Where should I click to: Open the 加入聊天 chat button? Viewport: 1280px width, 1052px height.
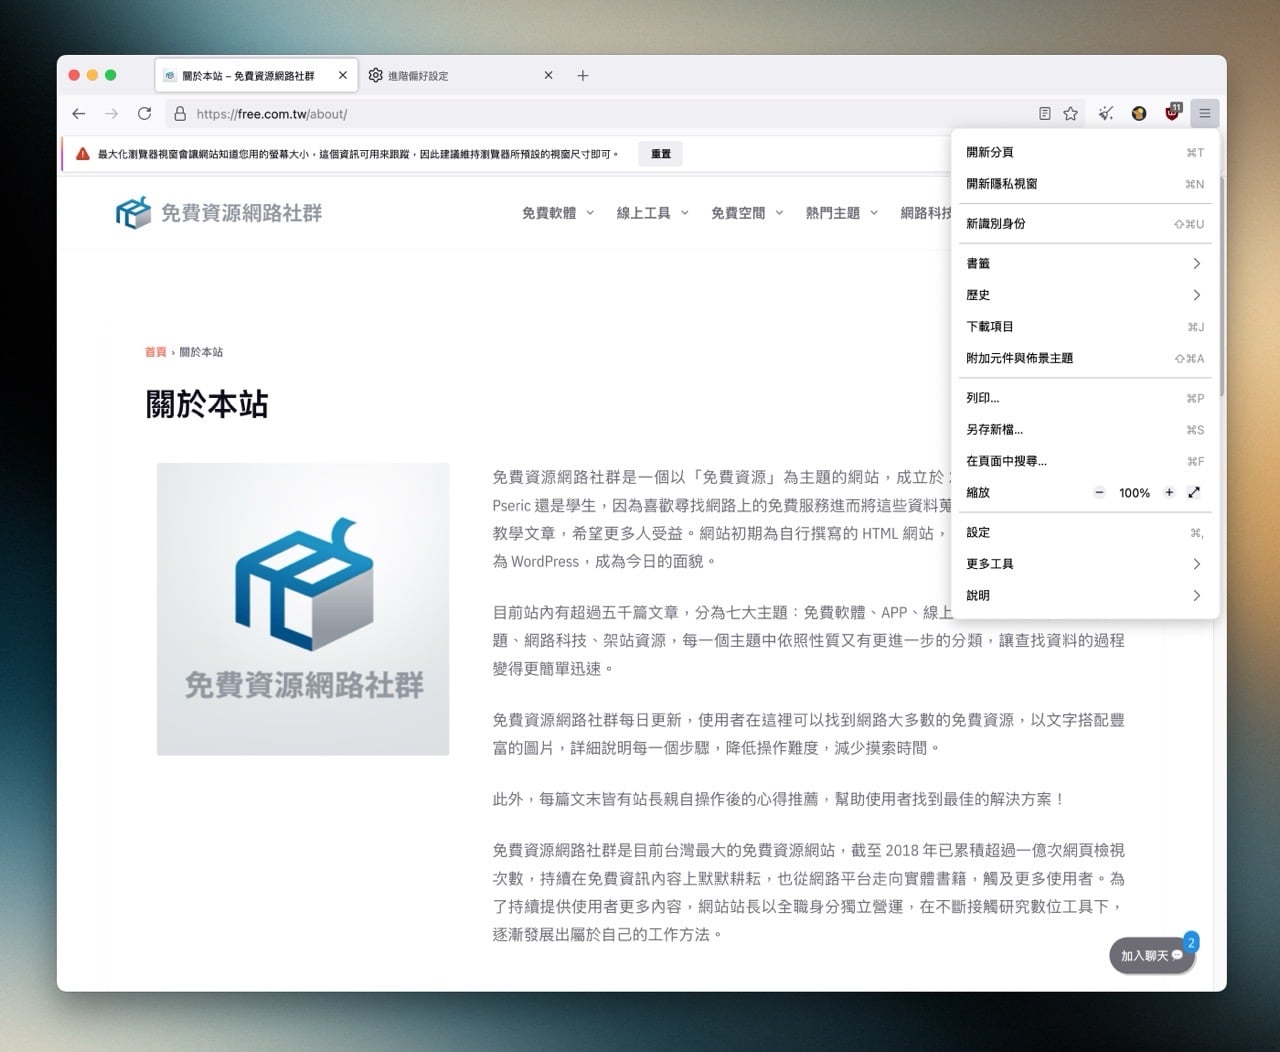(1151, 955)
